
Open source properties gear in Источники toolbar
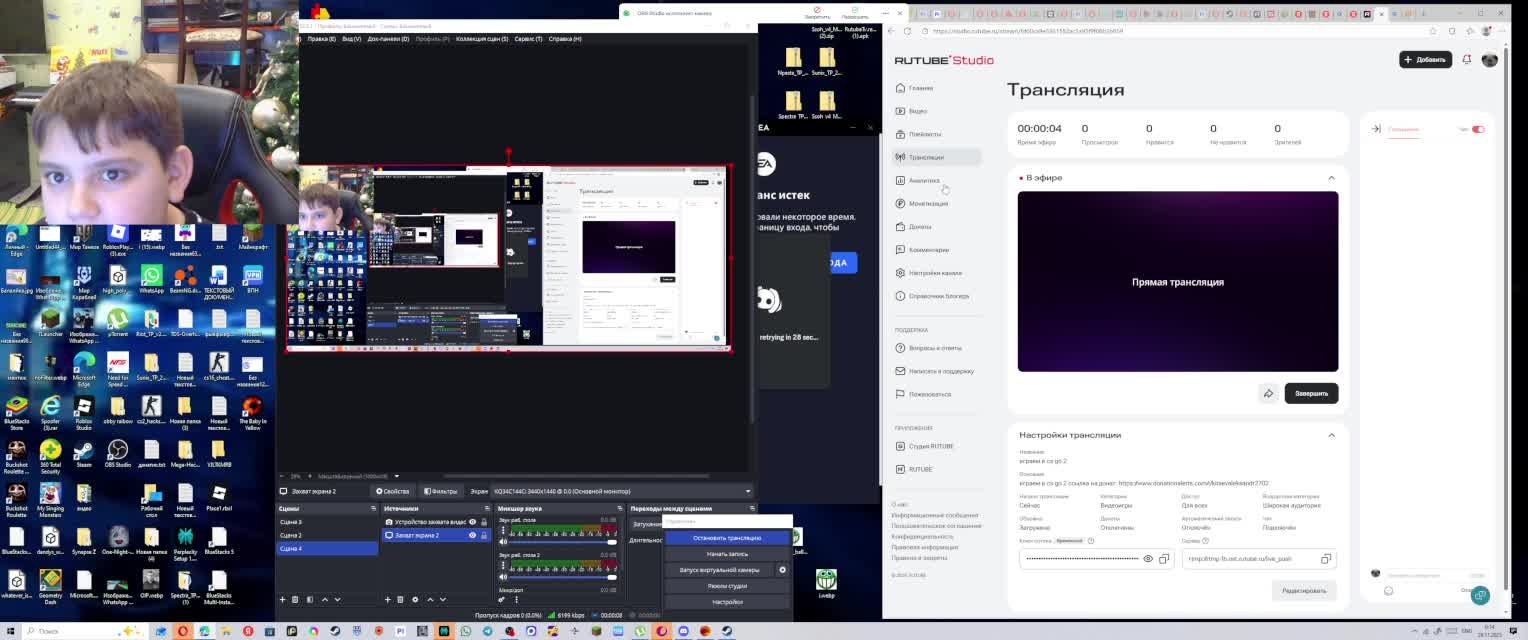pyautogui.click(x=415, y=599)
